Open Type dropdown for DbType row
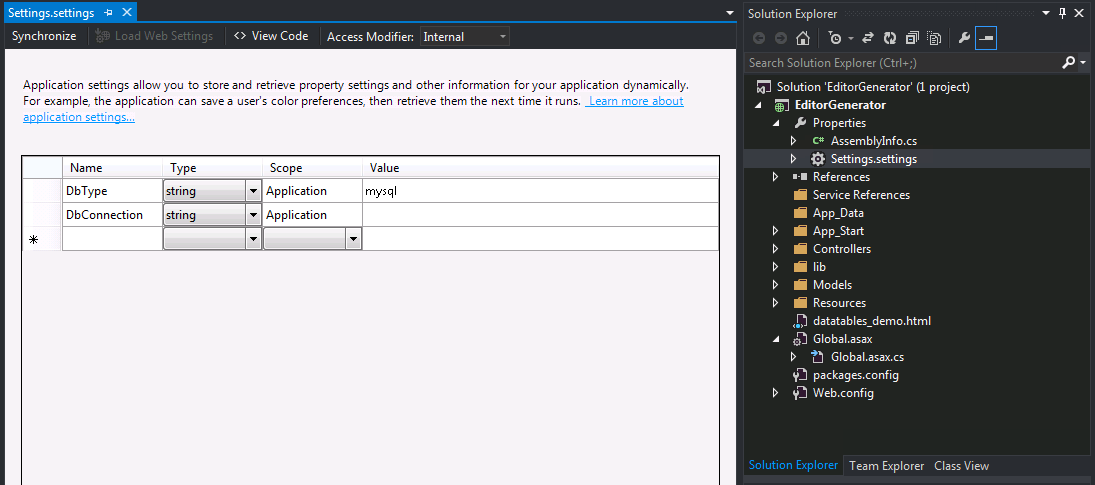1095x485 pixels. [253, 191]
